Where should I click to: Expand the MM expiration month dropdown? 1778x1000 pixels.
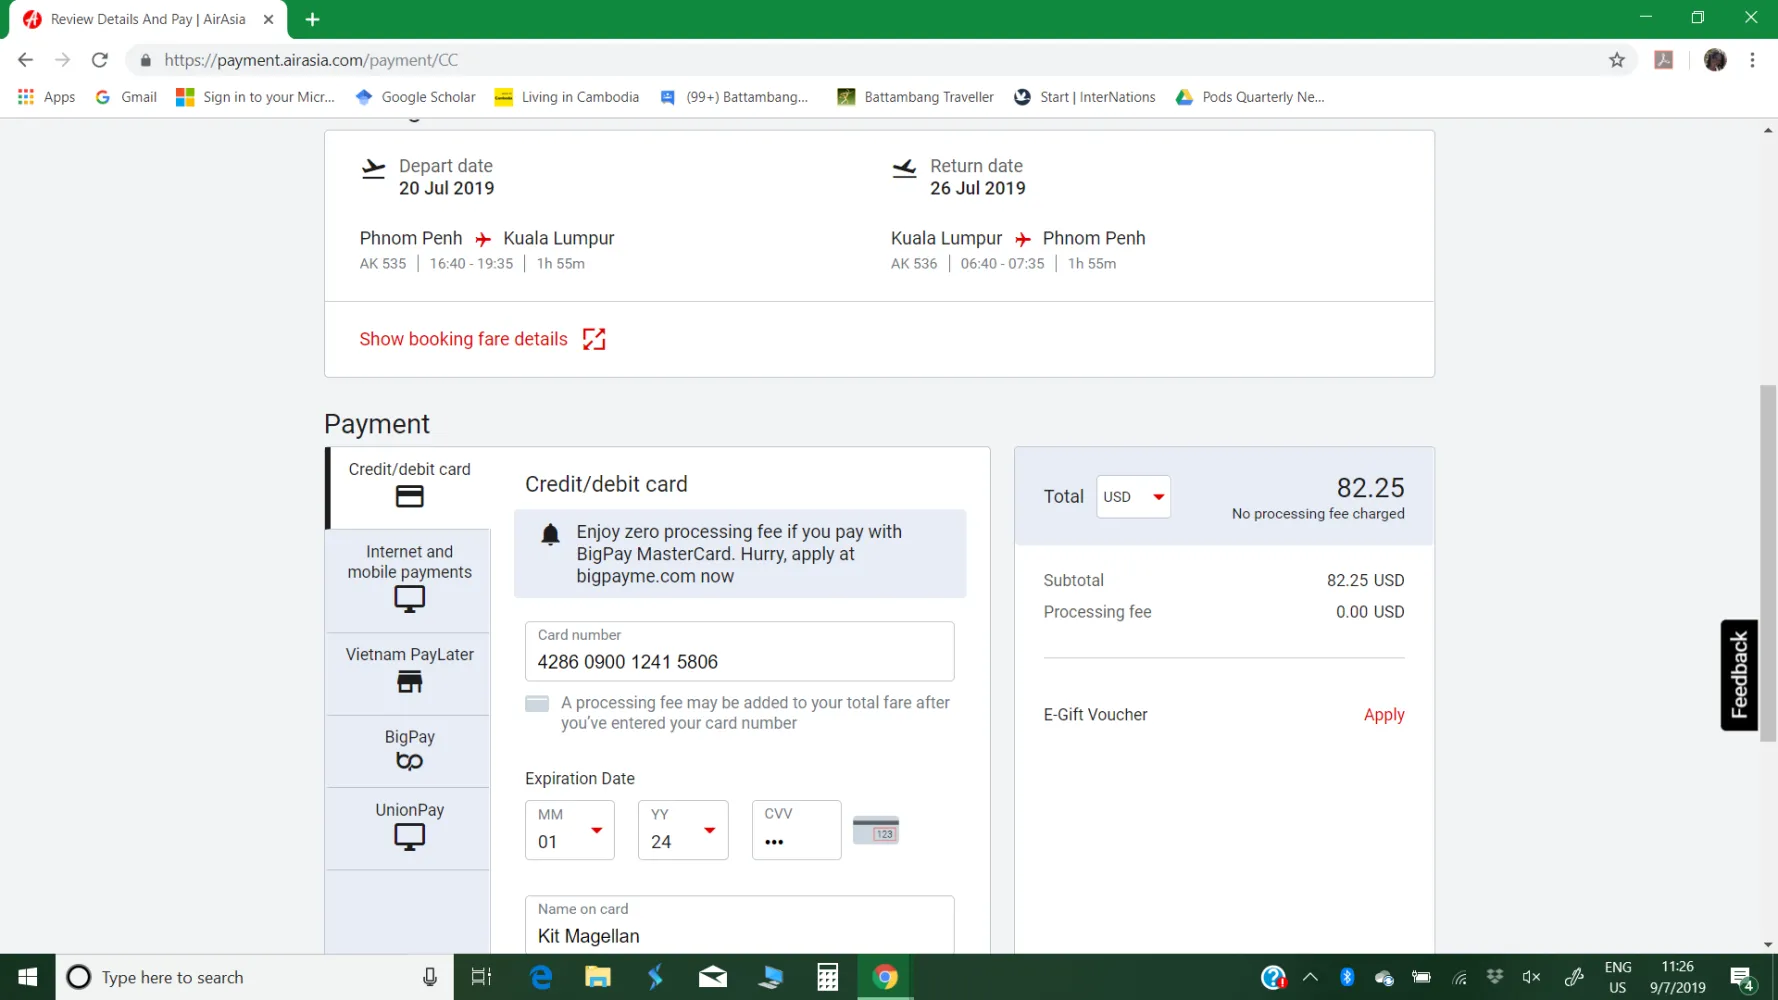tap(570, 830)
